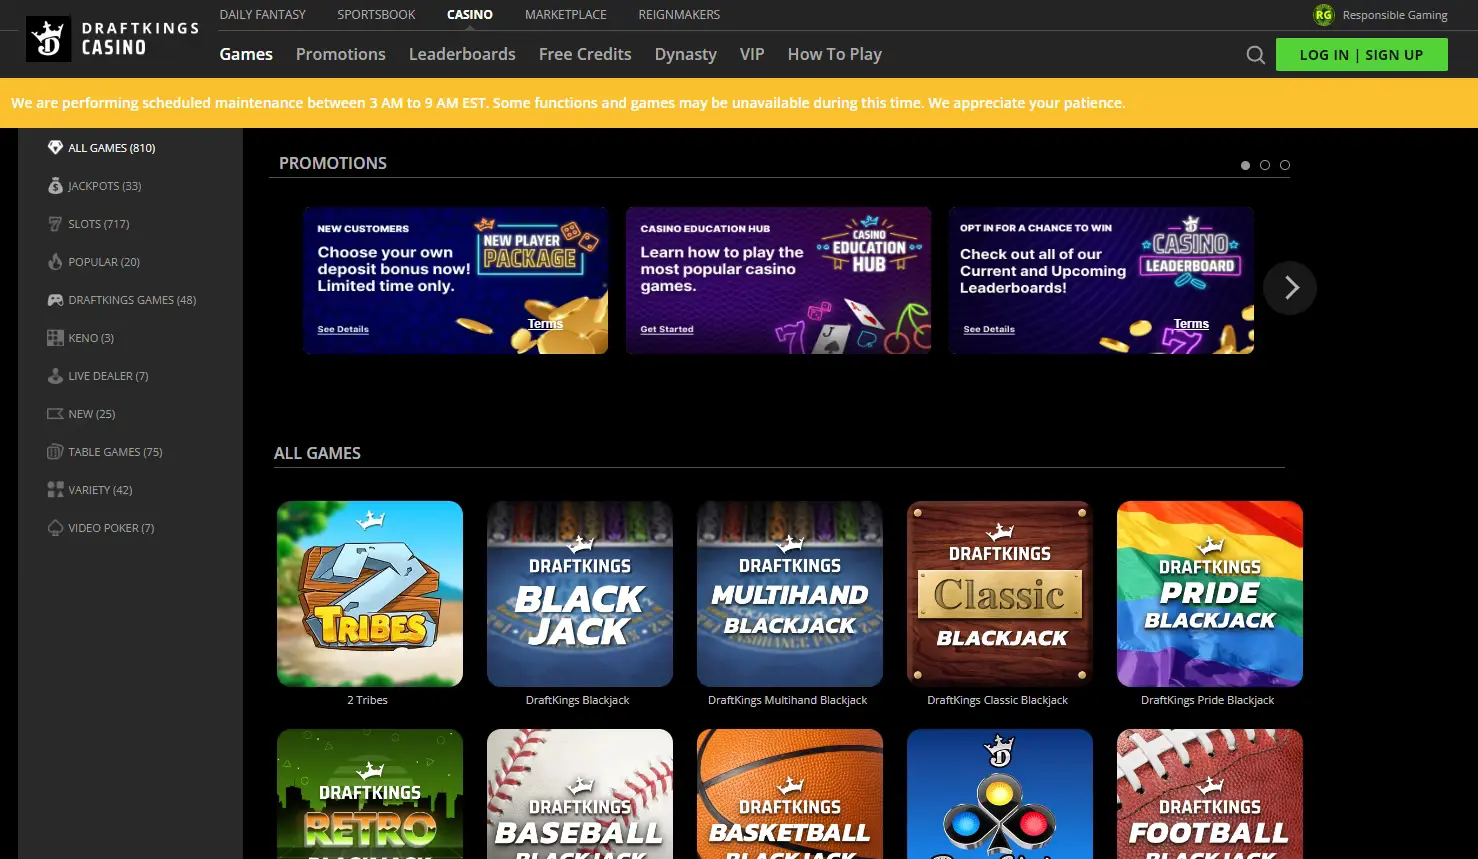Click the Responsible Gaming badge icon
The height and width of the screenshot is (859, 1478).
point(1324,15)
